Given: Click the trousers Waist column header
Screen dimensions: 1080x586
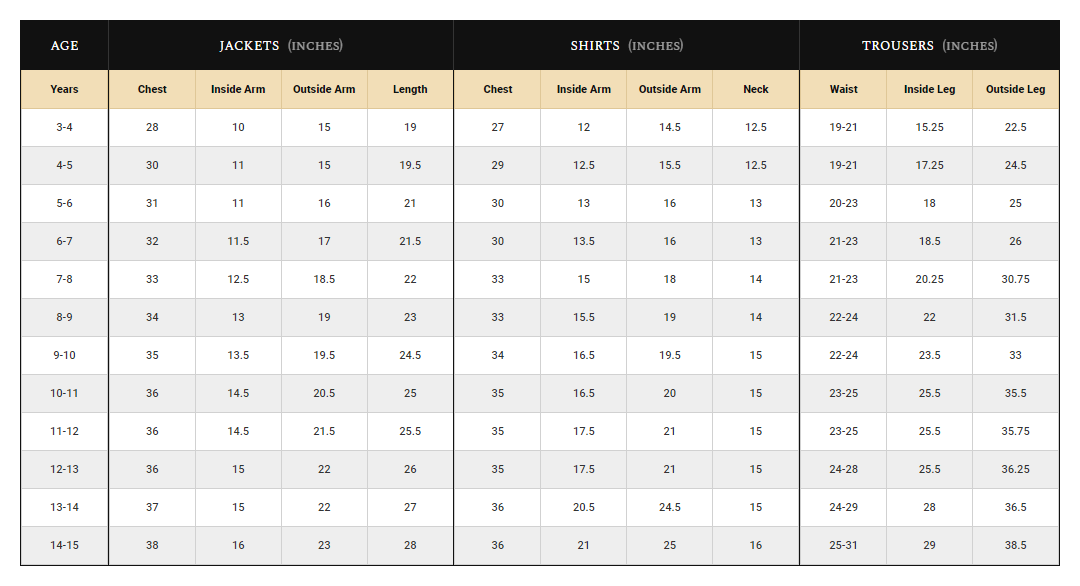Looking at the screenshot, I should tap(843, 90).
